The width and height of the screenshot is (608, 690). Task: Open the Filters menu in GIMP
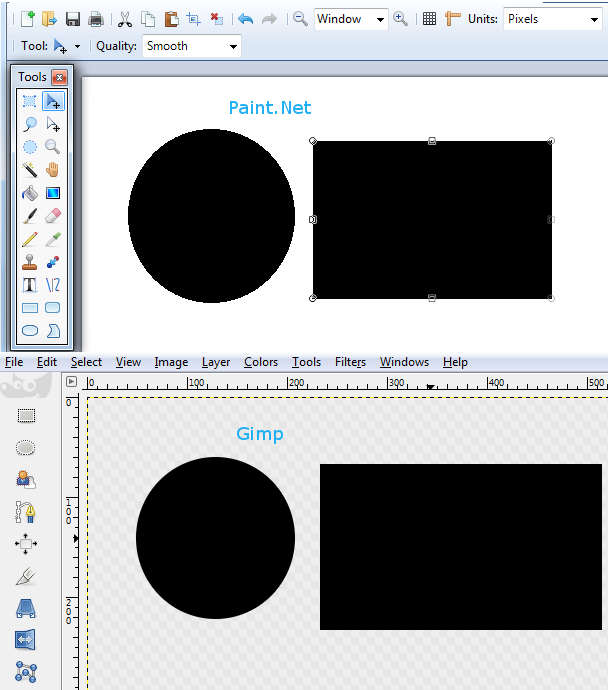350,362
